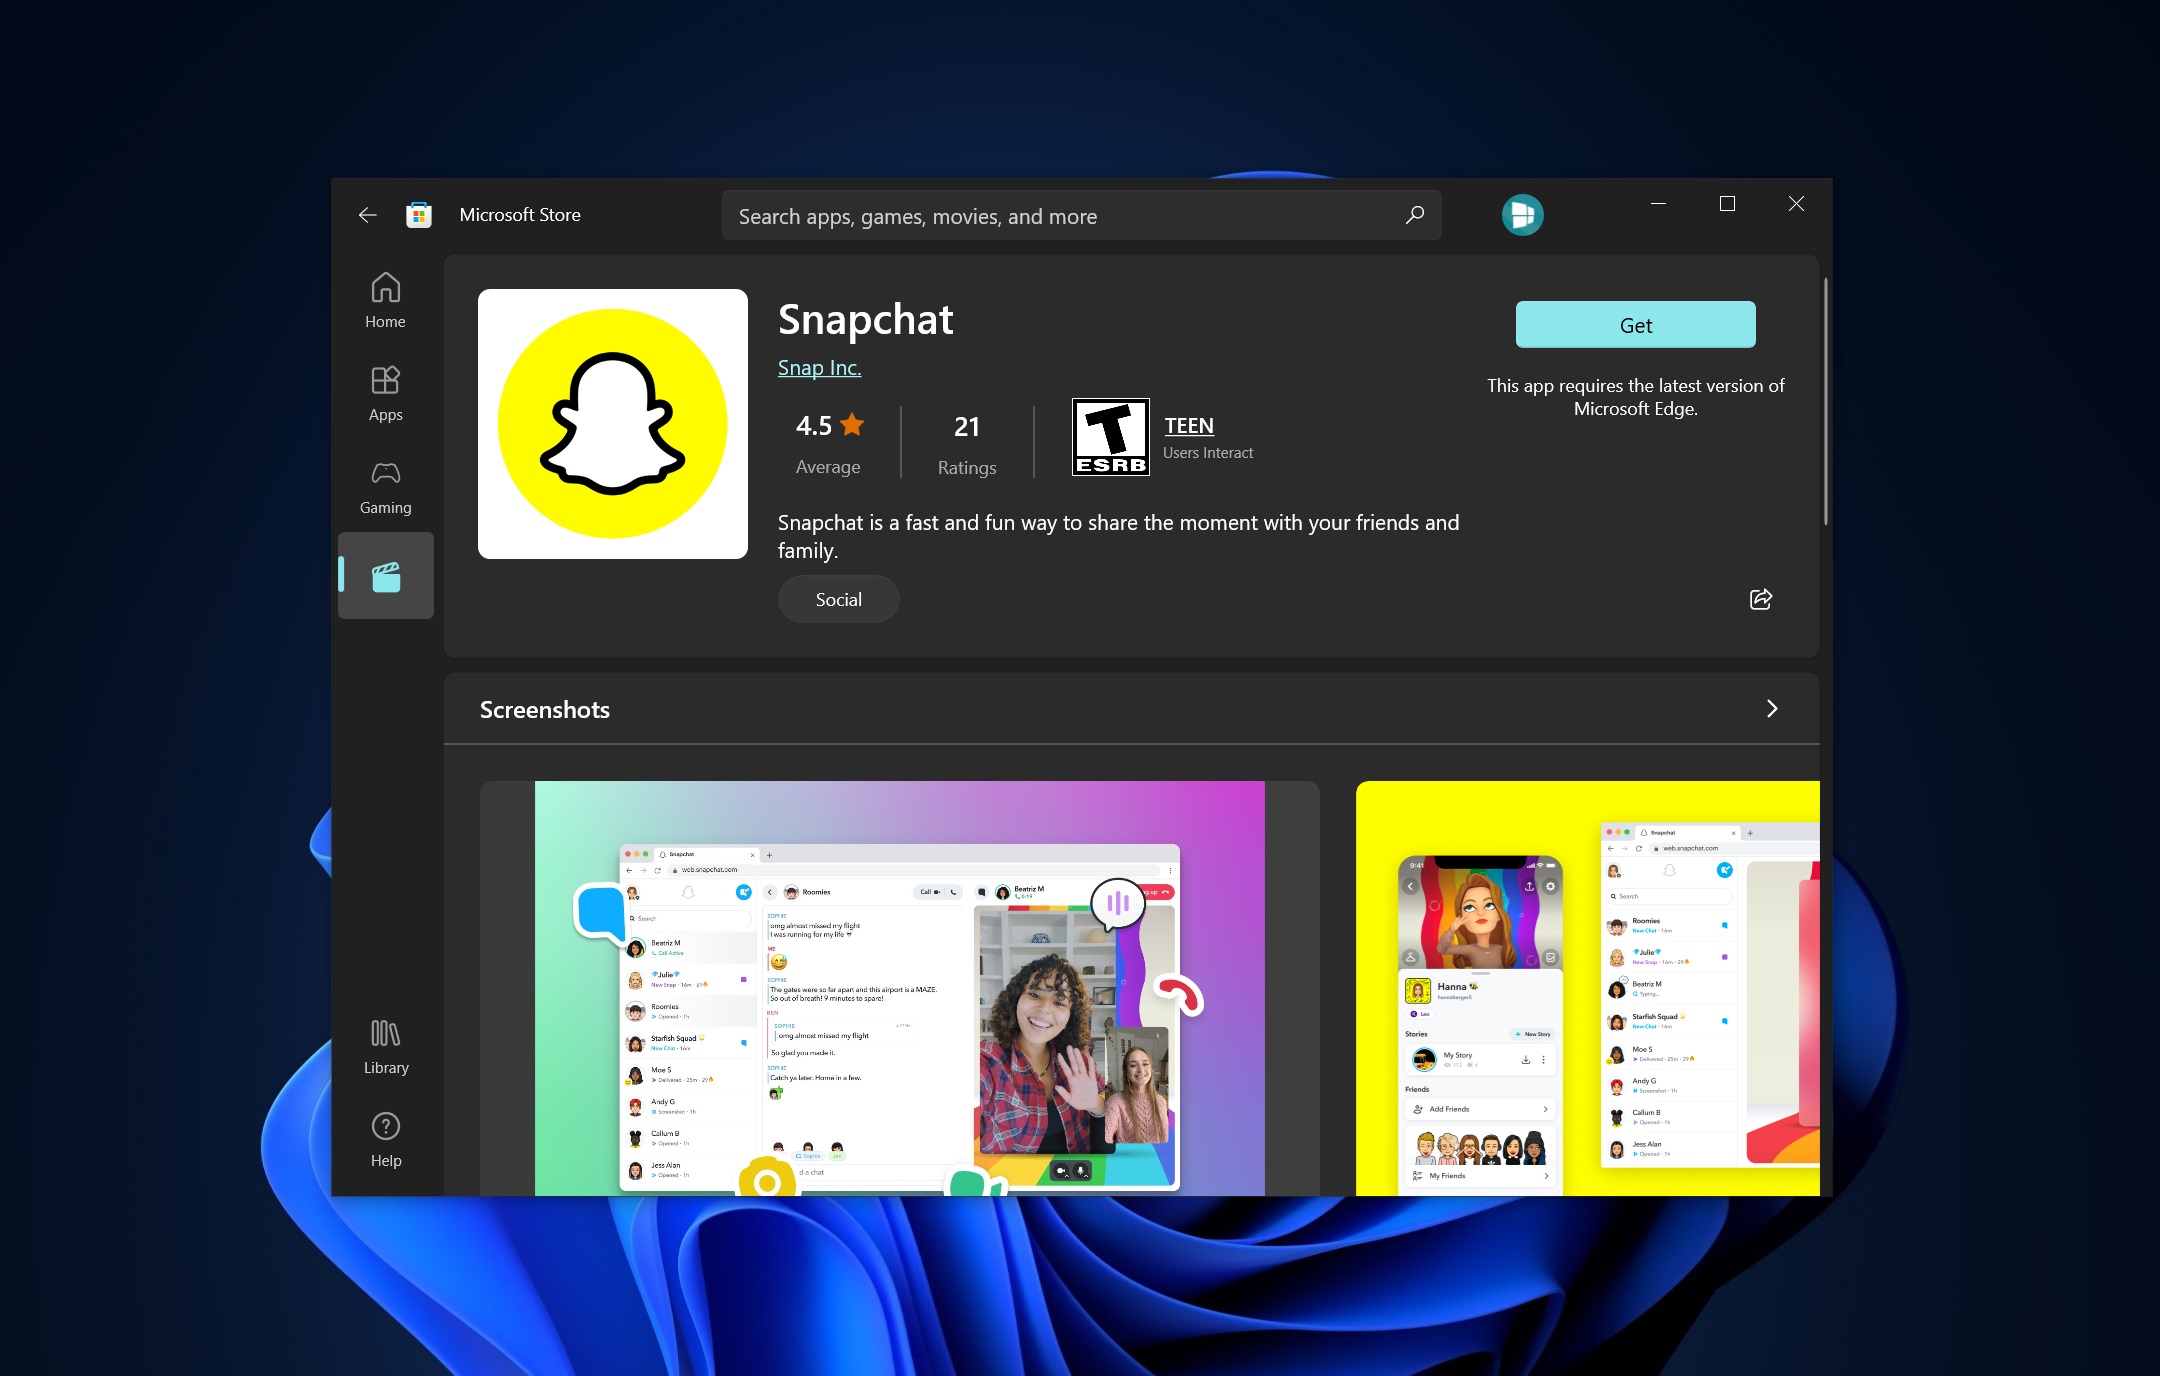Open the yellow second screenshot
This screenshot has width=2160, height=1376.
coord(1588,988)
